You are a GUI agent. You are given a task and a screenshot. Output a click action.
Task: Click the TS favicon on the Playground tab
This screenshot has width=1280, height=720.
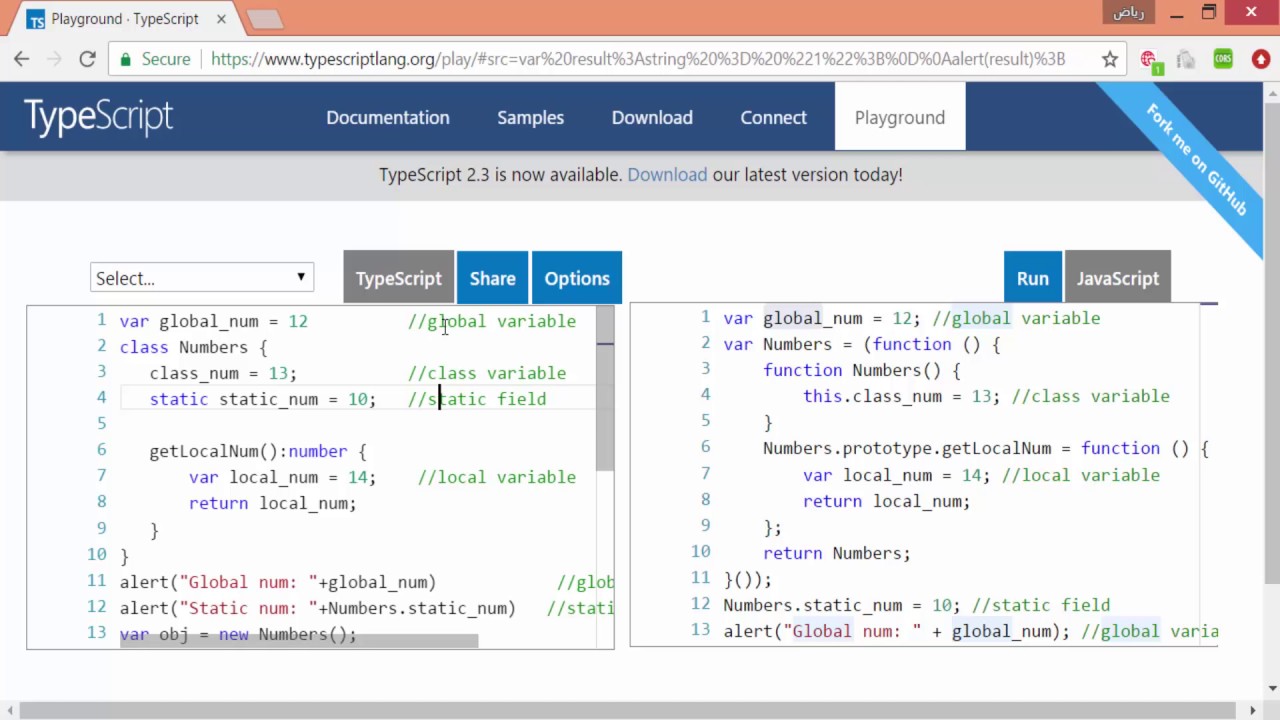click(36, 19)
